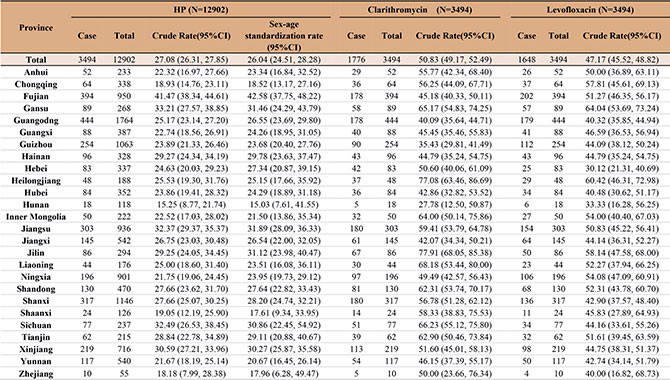
Task: Select the Fujian province cell
Action: click(x=36, y=96)
